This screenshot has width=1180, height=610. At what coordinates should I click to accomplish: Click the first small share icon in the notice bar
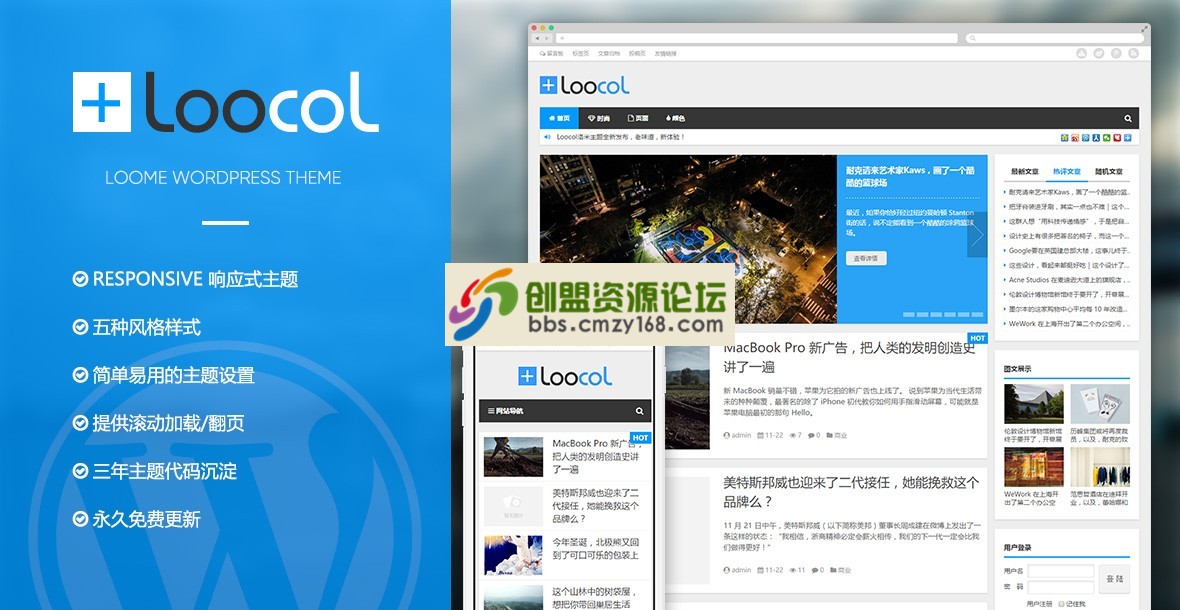(1064, 138)
